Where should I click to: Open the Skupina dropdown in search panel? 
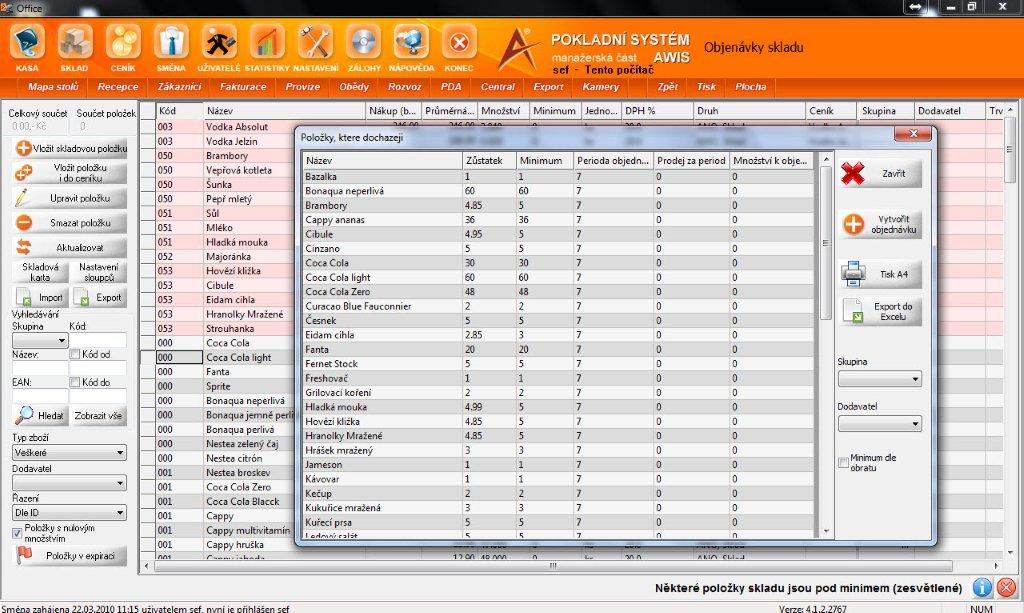pos(40,340)
